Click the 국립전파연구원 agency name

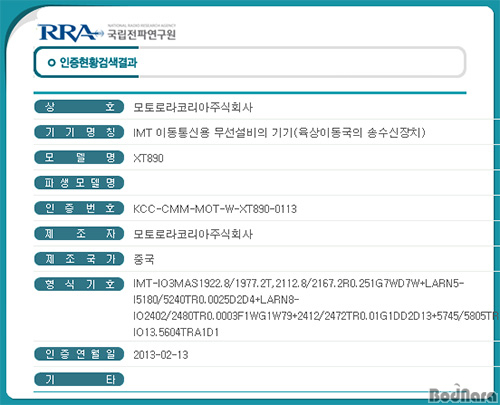point(141,34)
